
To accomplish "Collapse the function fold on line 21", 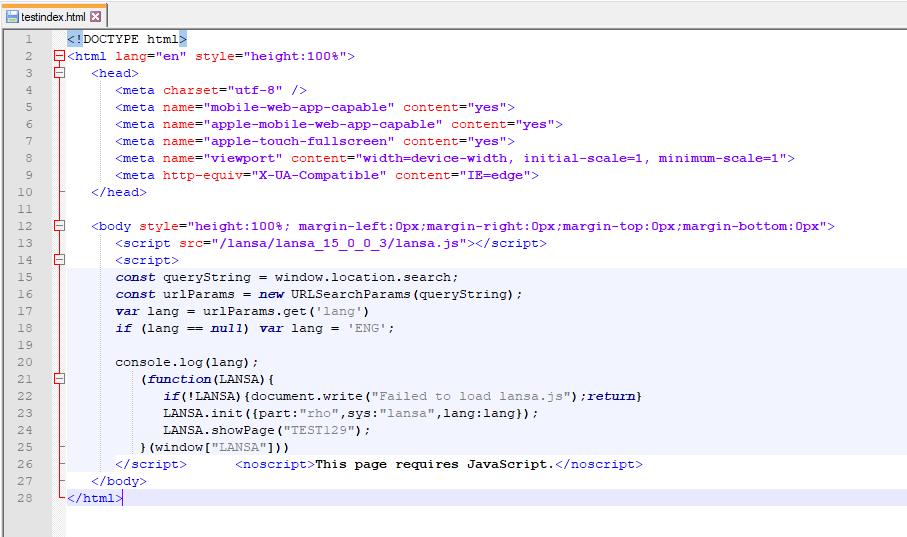I will point(59,379).
